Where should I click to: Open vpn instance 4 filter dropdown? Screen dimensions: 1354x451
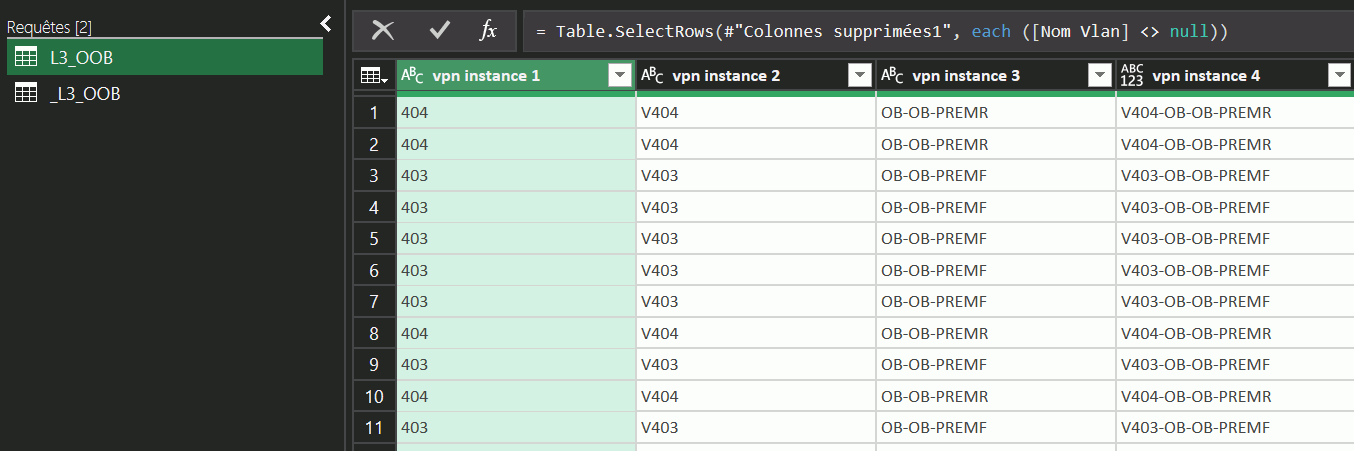click(1339, 76)
